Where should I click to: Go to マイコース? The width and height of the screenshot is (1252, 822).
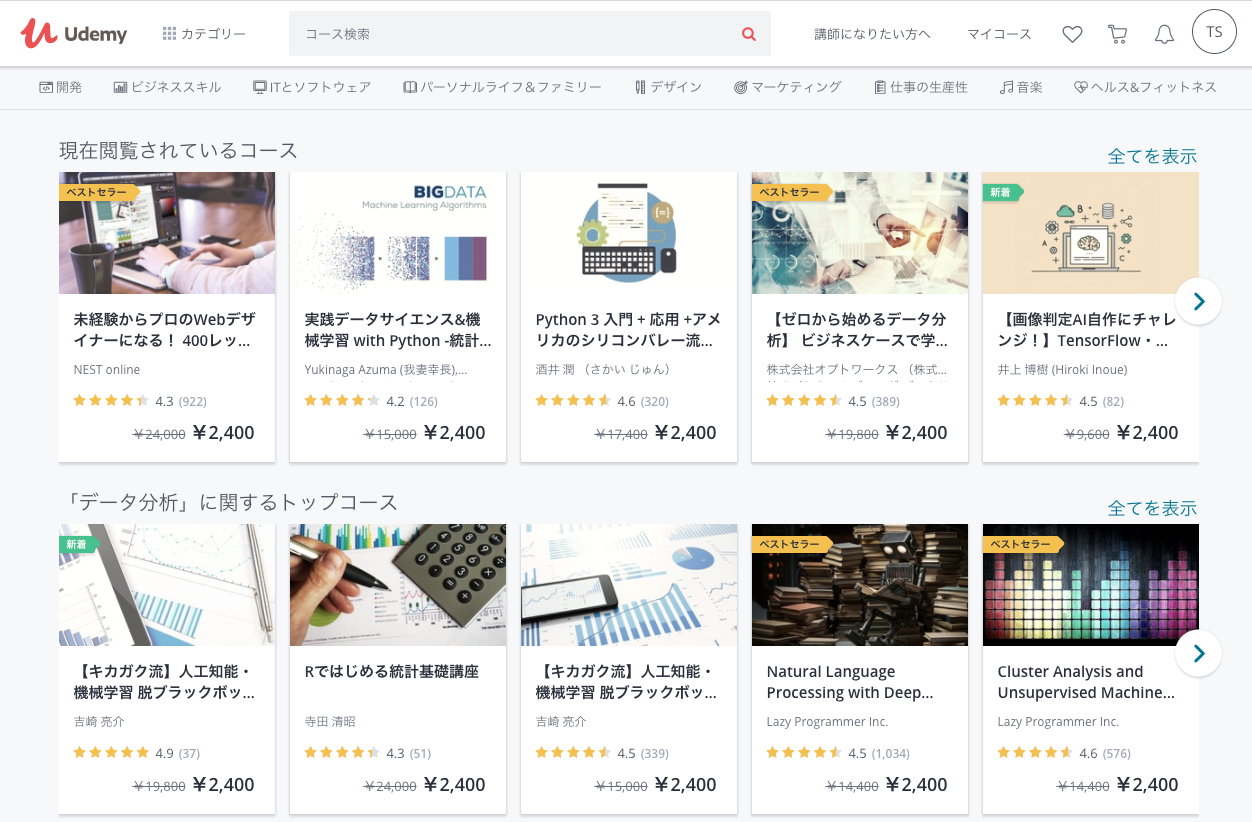click(999, 34)
